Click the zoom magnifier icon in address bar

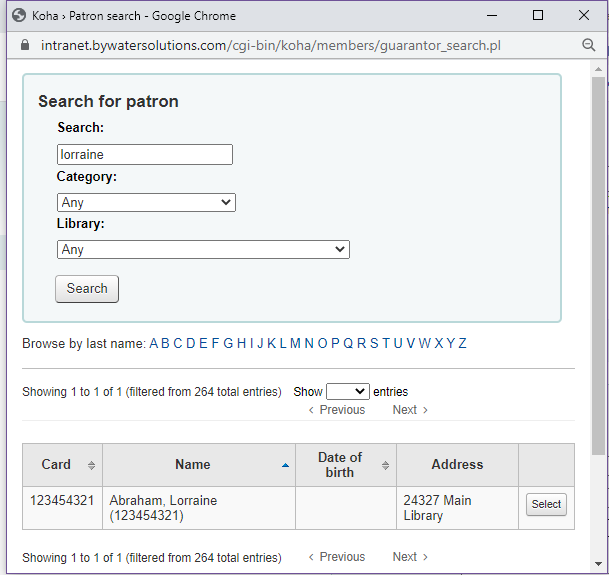pyautogui.click(x=589, y=45)
